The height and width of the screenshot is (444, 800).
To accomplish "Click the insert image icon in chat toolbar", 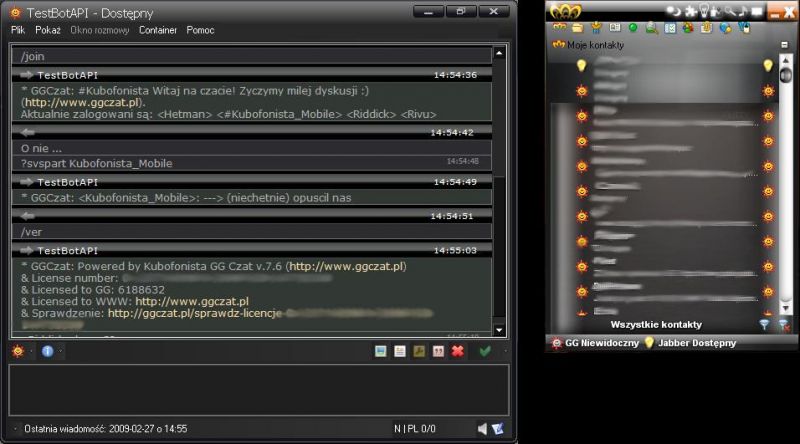I will (x=381, y=351).
